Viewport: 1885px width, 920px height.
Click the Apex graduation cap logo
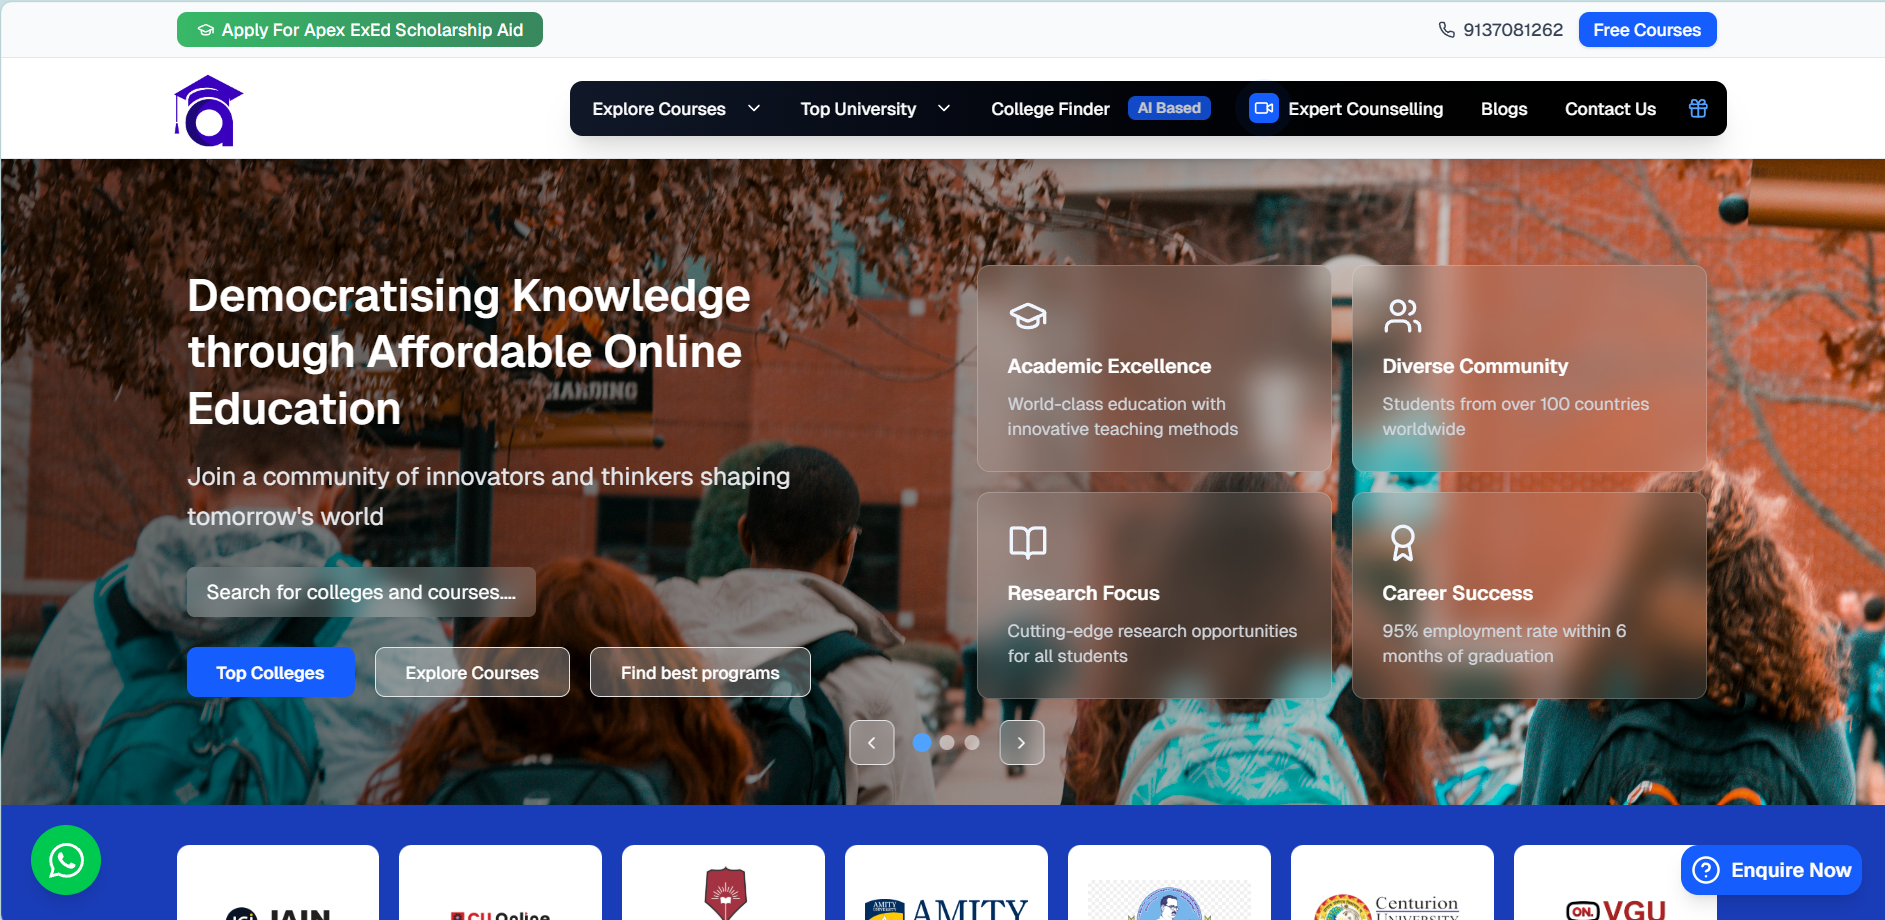click(207, 112)
